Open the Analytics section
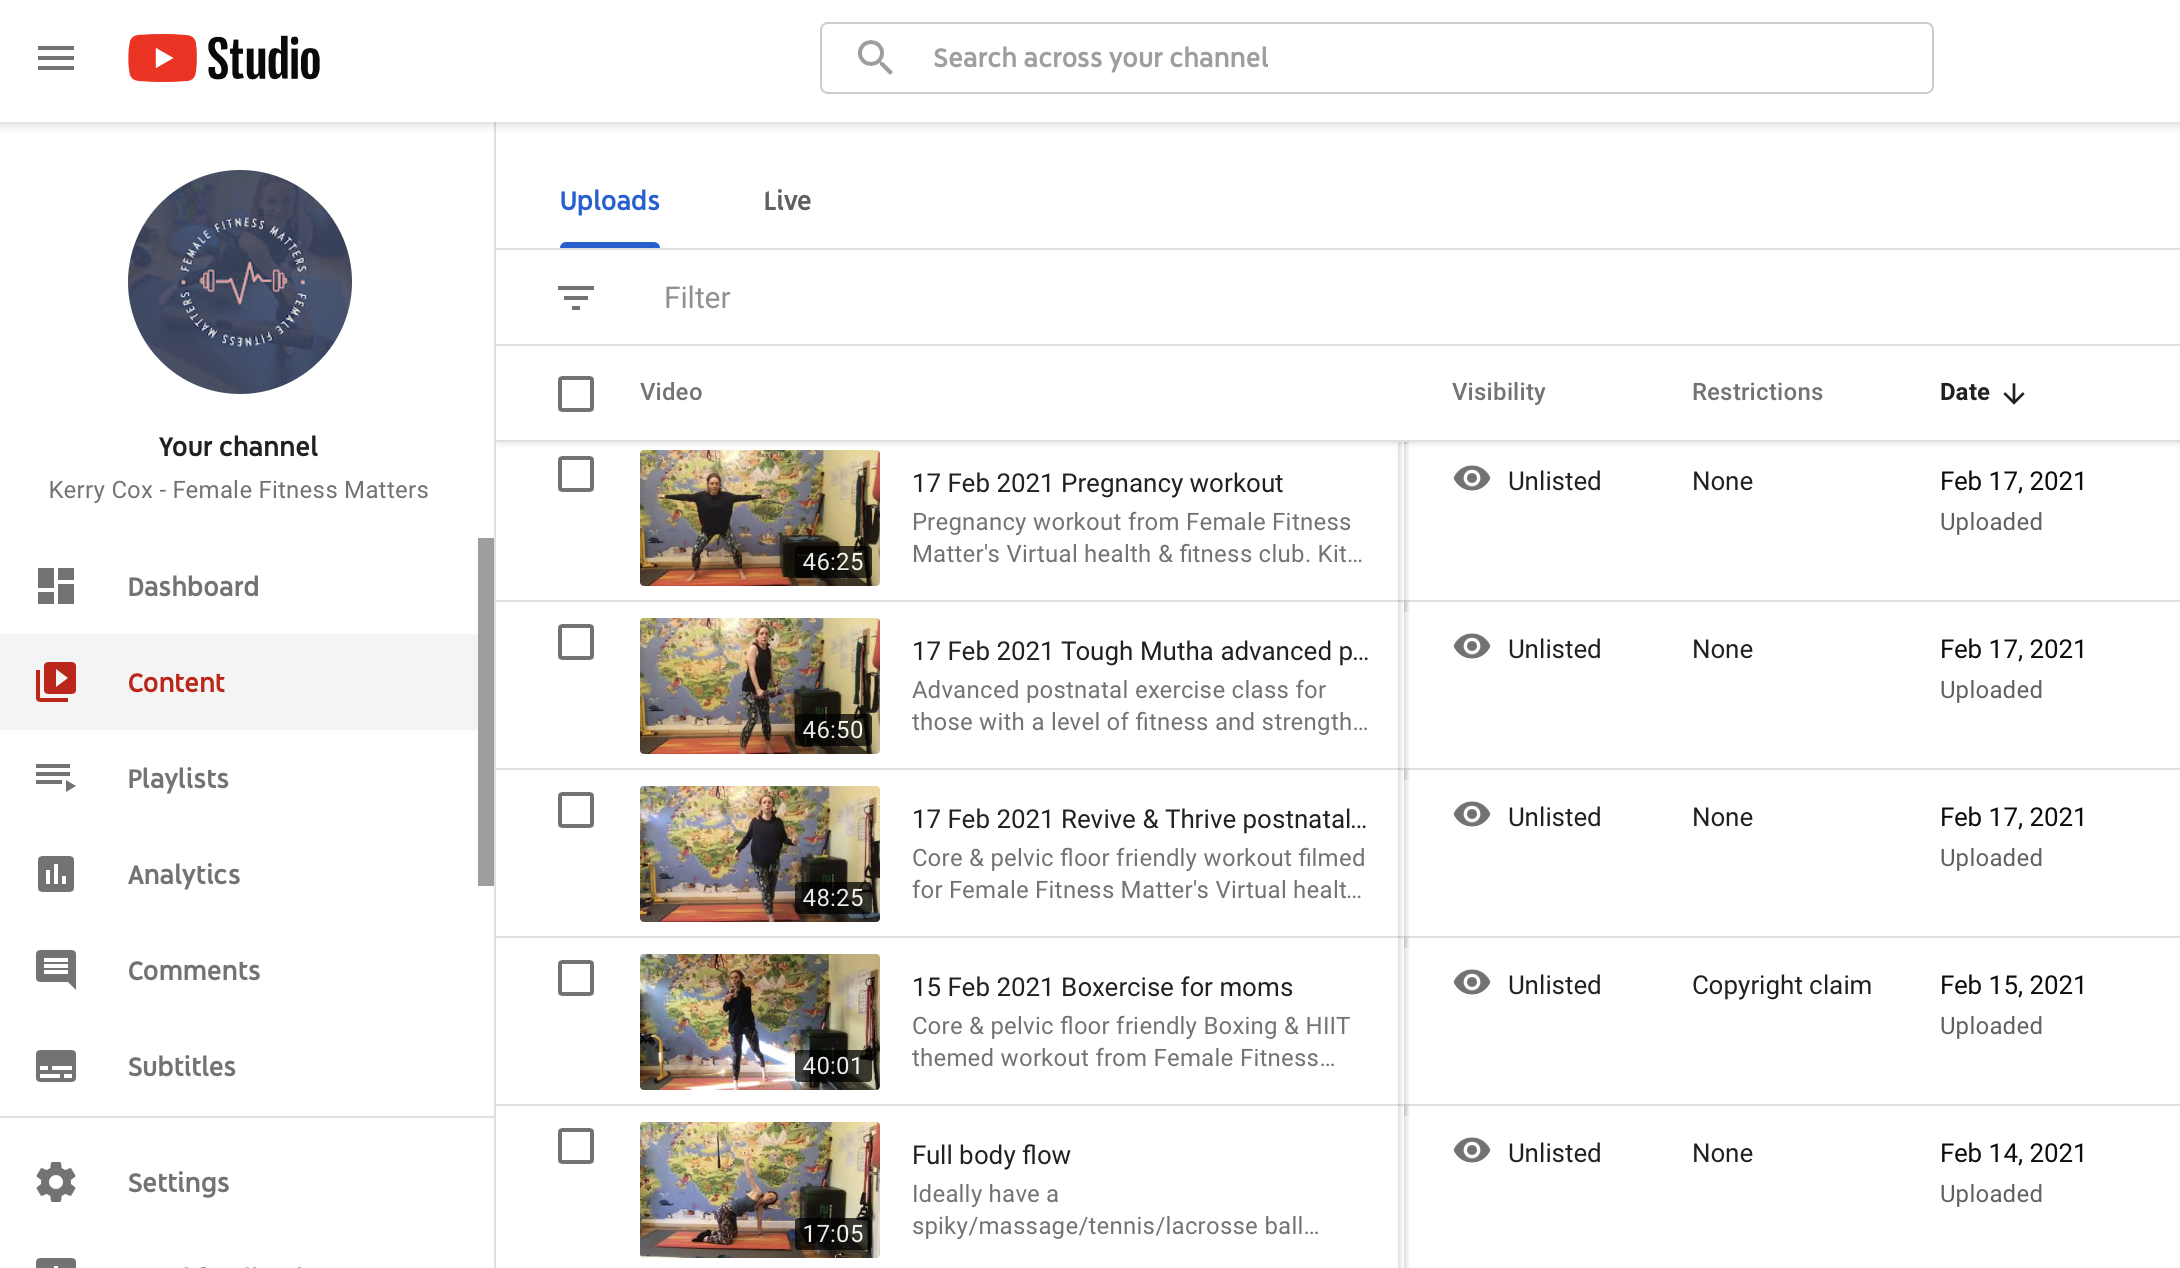 click(184, 874)
